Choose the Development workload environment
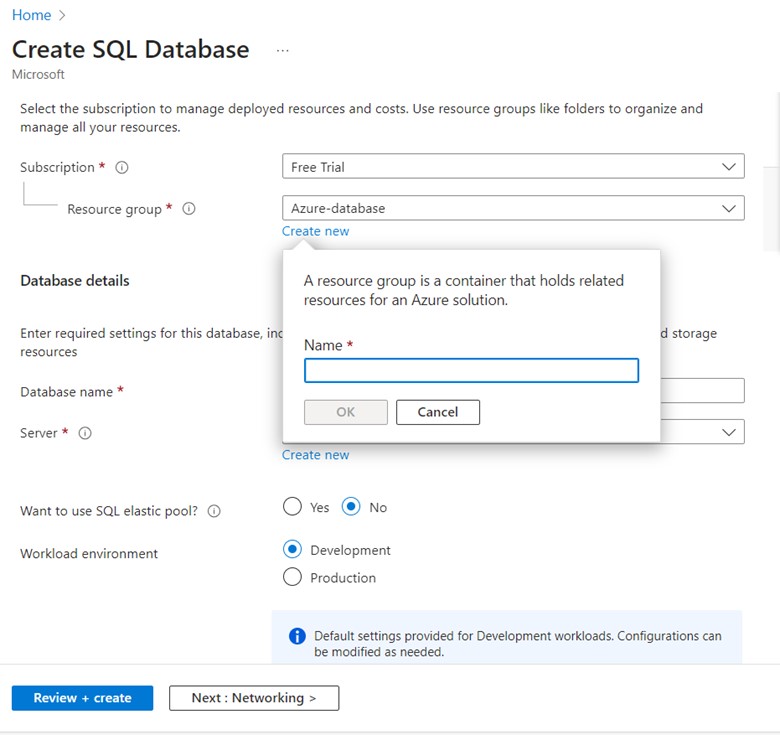 (x=292, y=549)
